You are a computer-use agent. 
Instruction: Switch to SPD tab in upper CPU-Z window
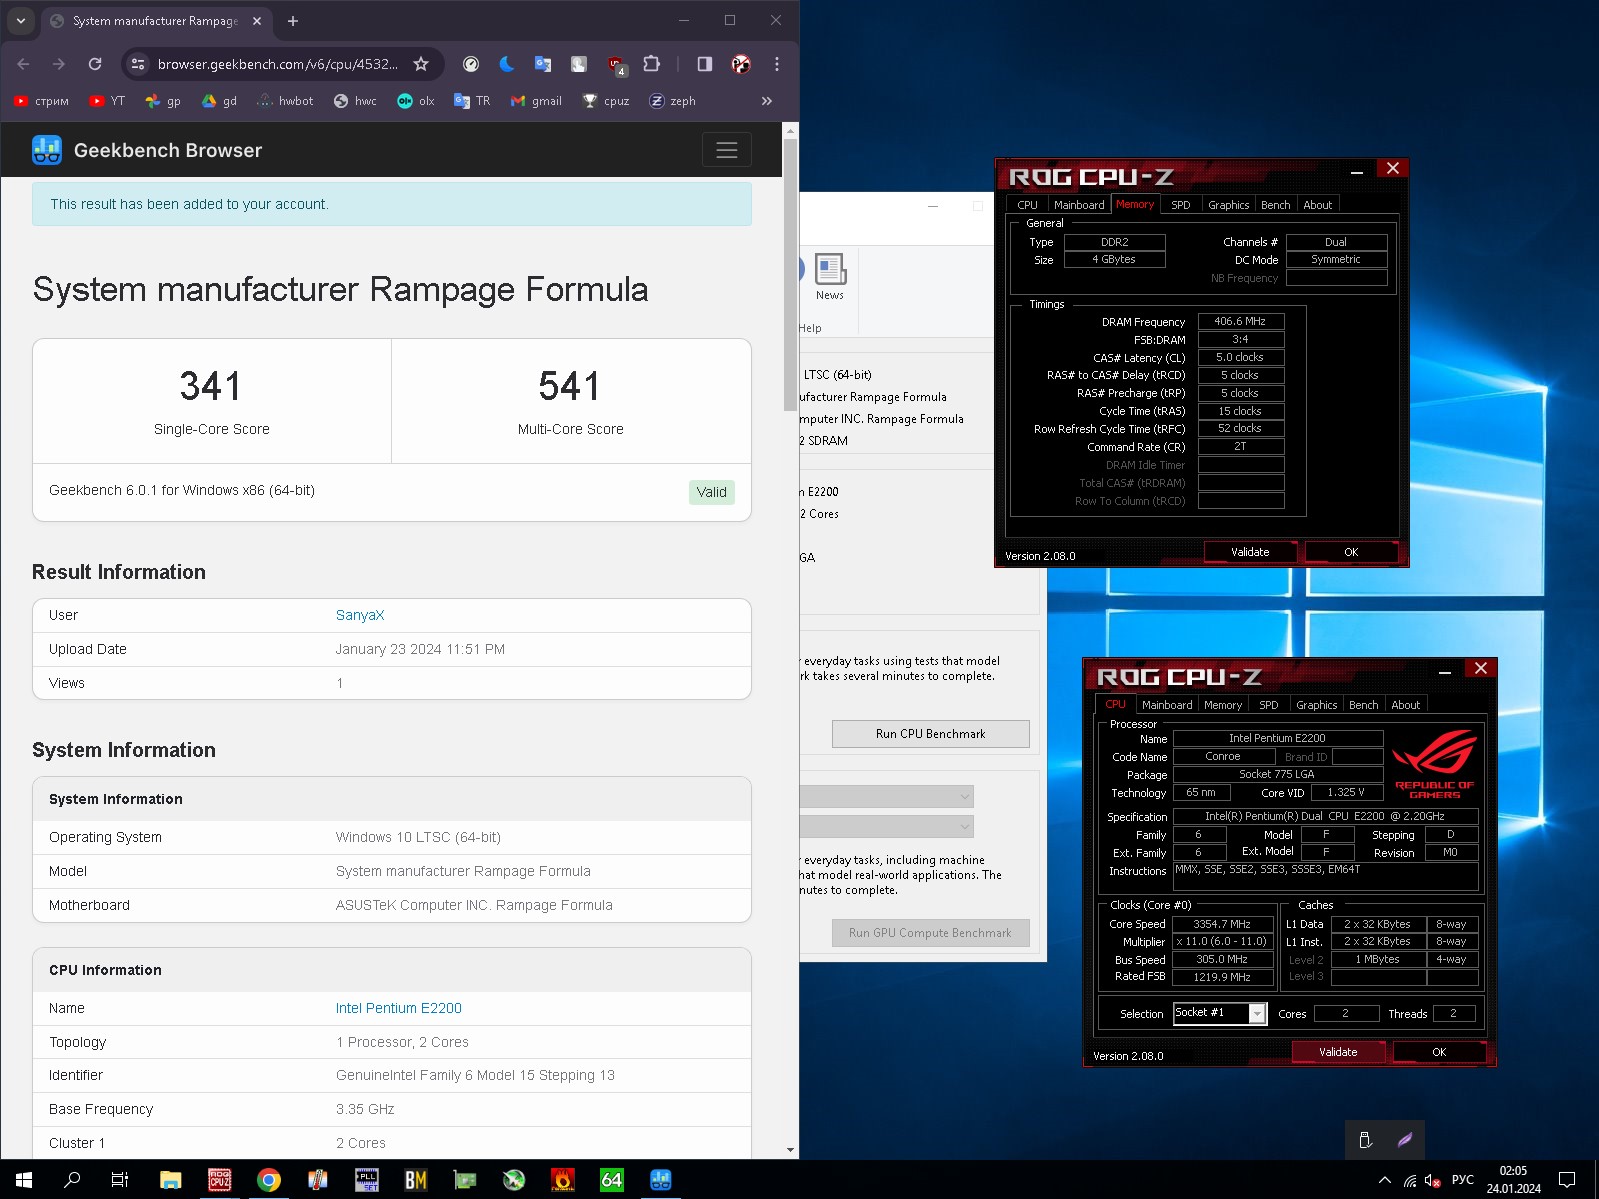tap(1181, 204)
